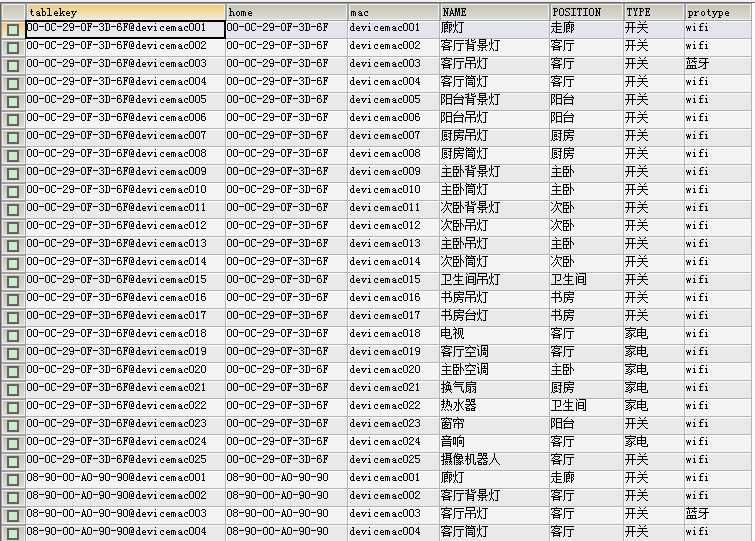Screen dimensions: 755x541
Task: Select home cell in 00-0C-29-0F-3D-6F@devicemac008 row
Action: click(x=286, y=154)
